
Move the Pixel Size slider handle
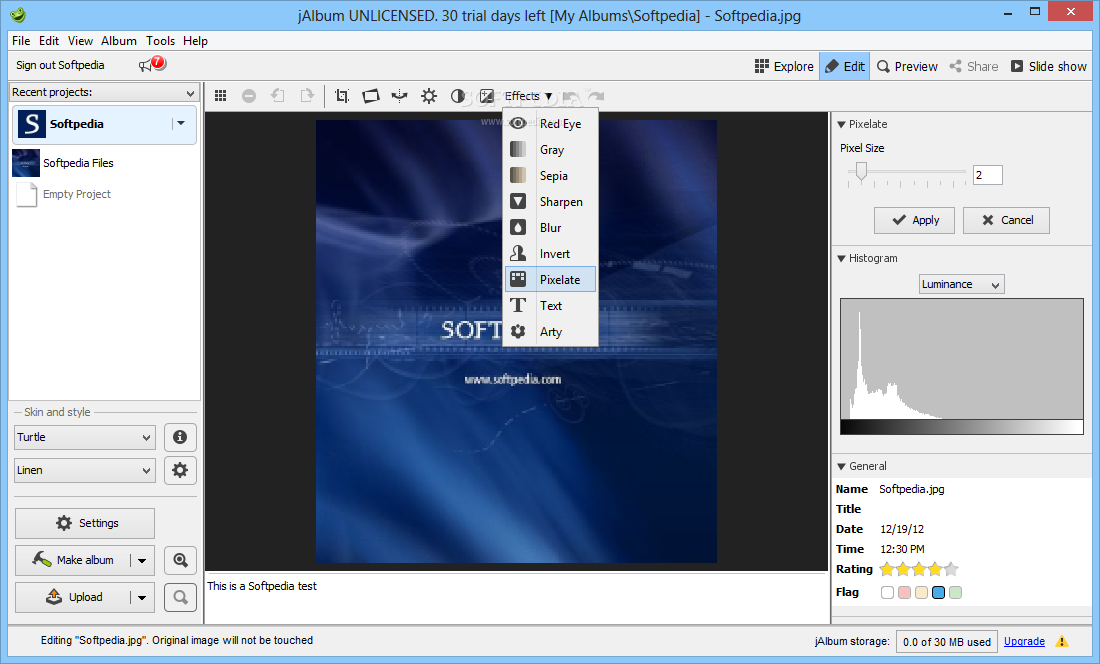point(861,172)
